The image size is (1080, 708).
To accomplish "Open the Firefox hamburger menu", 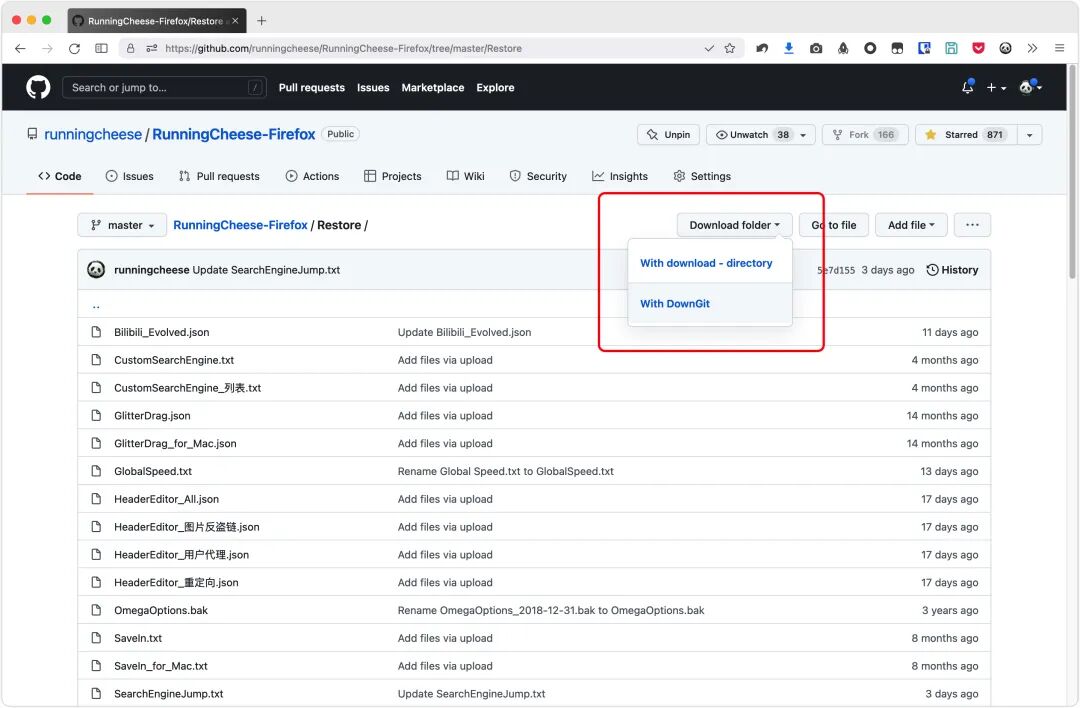I will 1059,48.
